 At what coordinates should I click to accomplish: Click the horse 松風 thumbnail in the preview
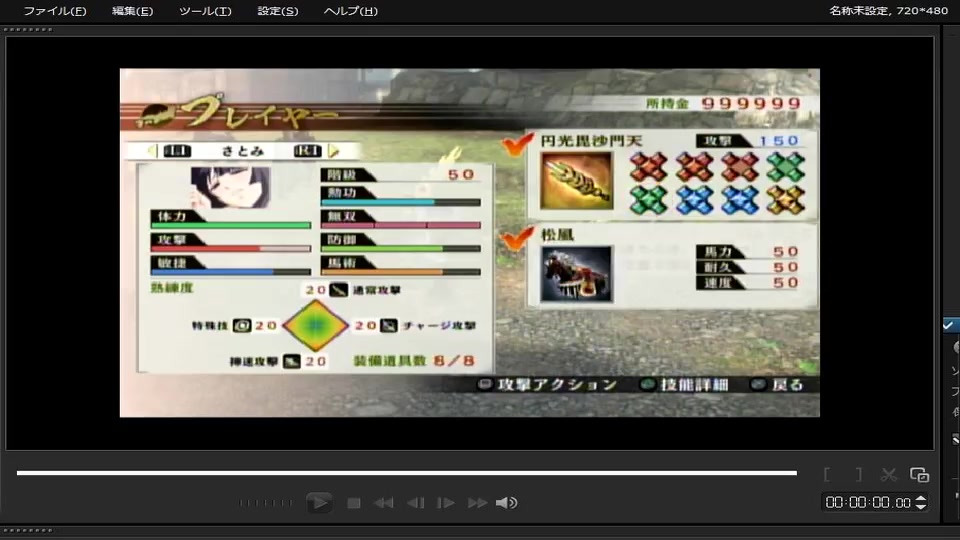(x=576, y=274)
